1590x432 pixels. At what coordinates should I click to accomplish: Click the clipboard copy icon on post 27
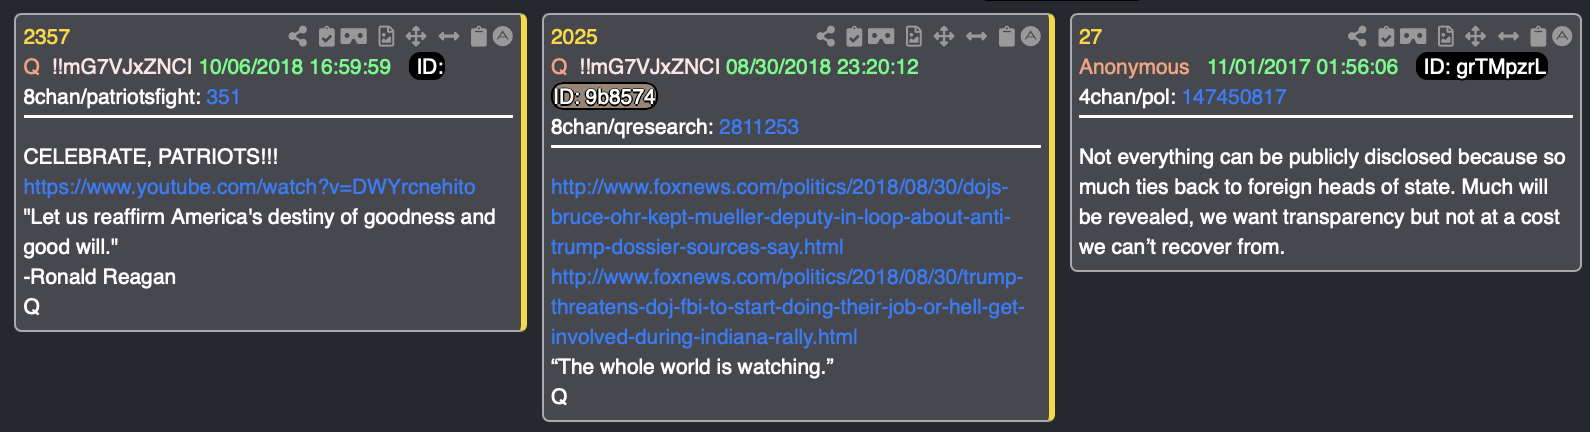pos(1538,37)
